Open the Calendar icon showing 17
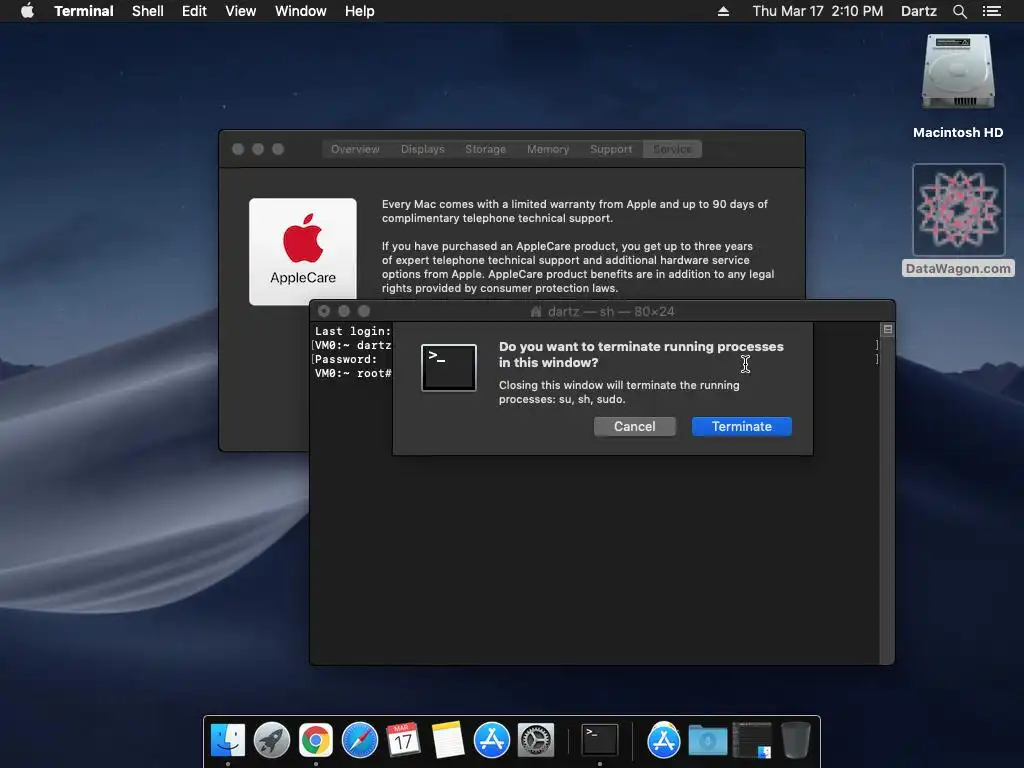 coord(404,740)
